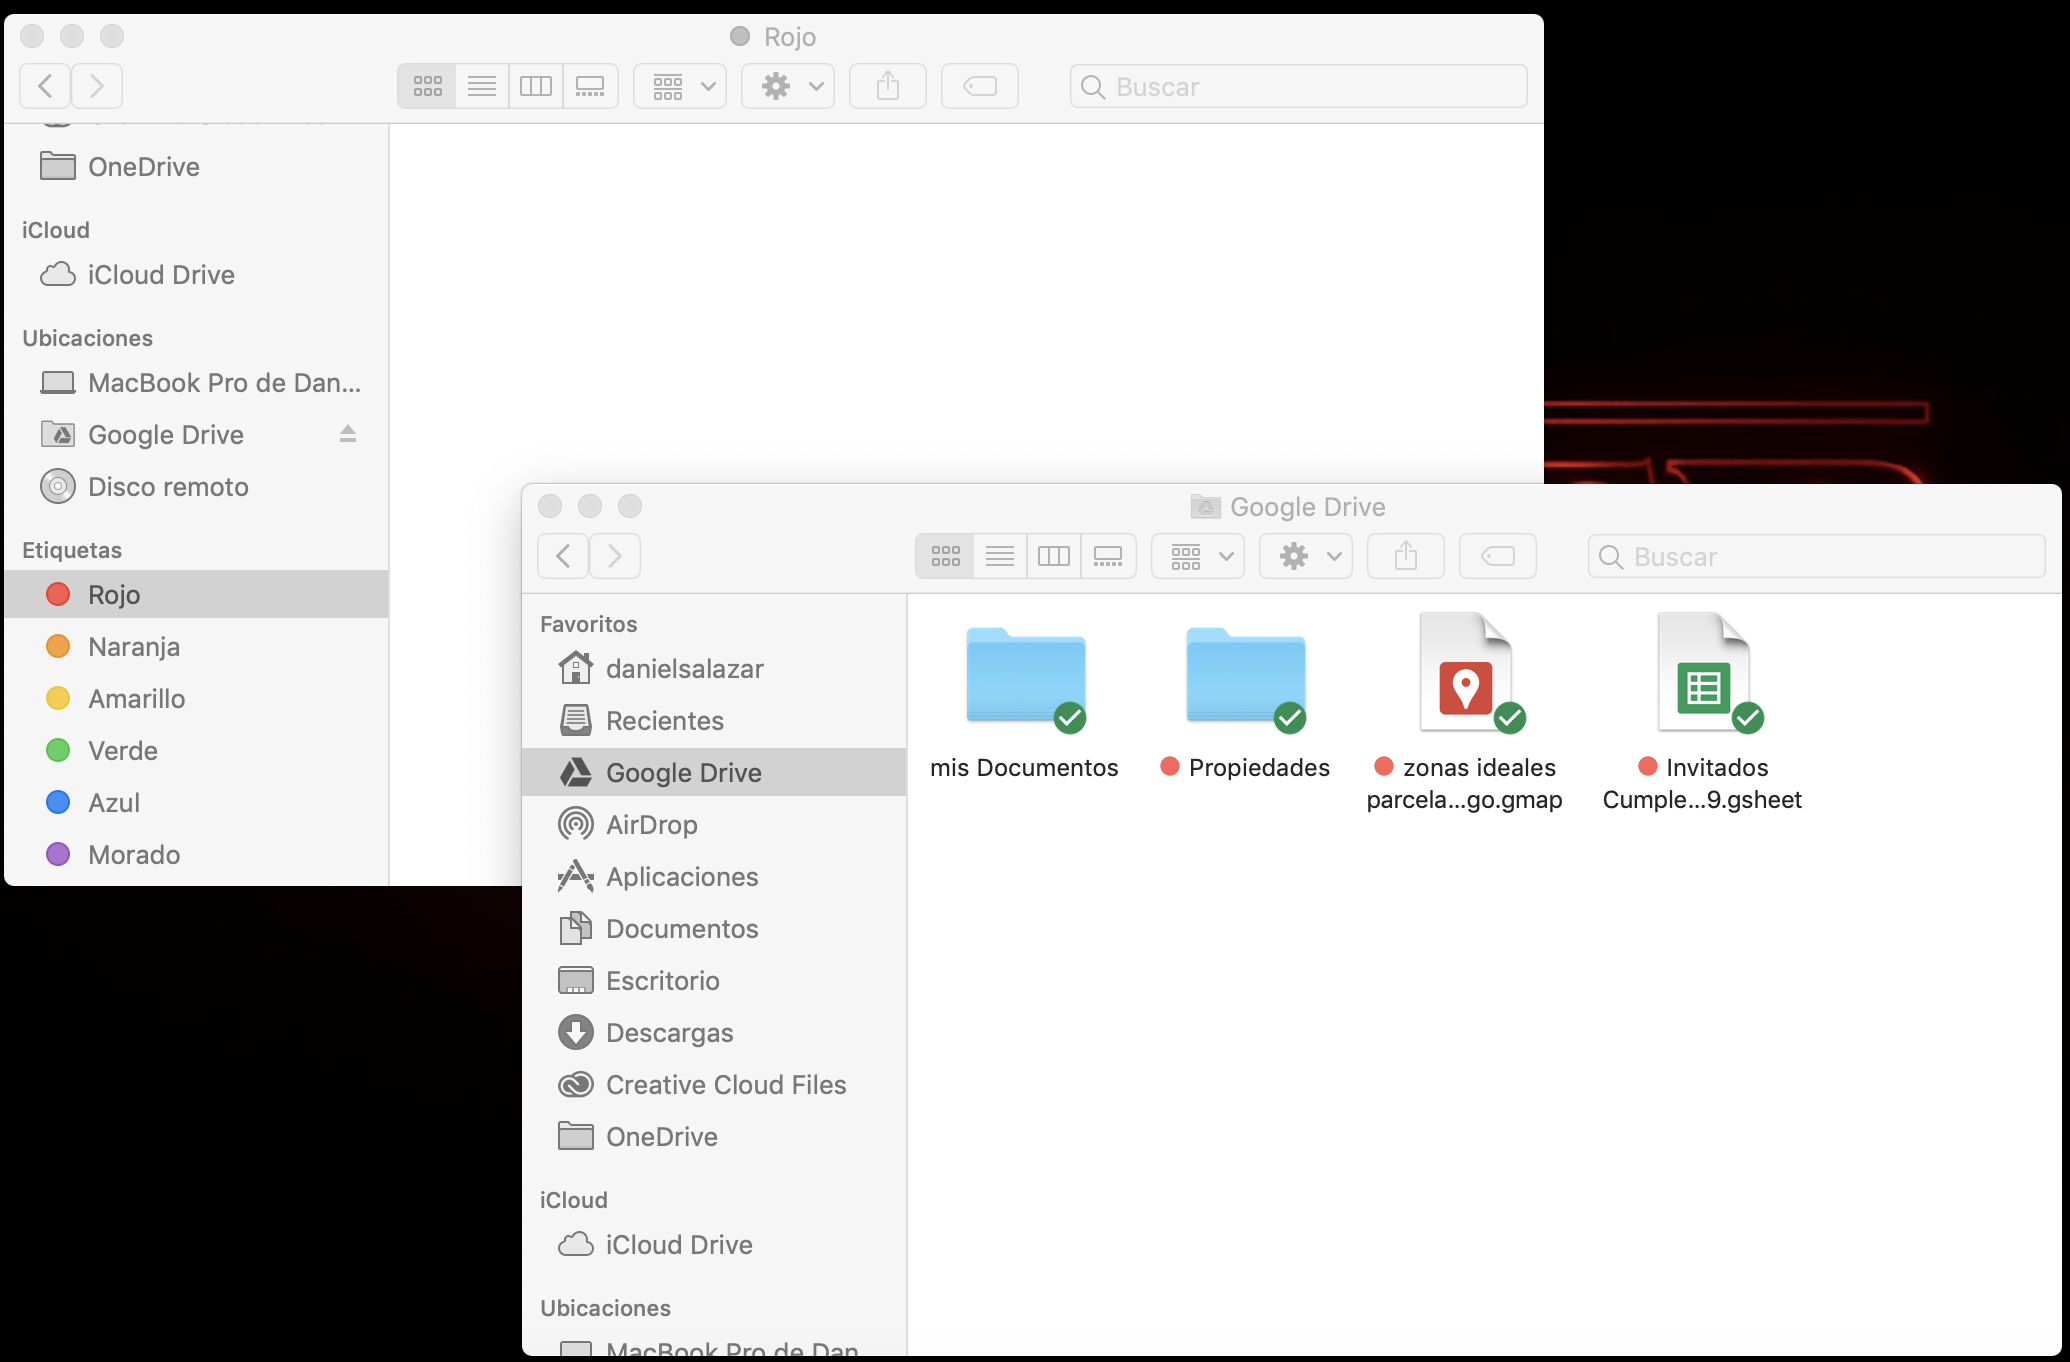
Task: Go forward in the Rojo window
Action: (97, 86)
